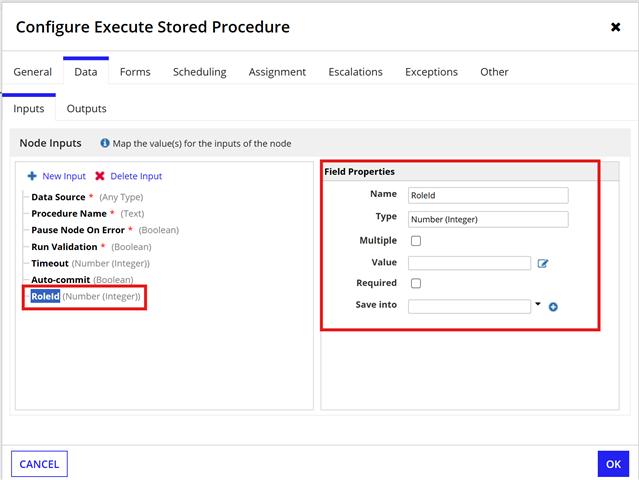This screenshot has width=639, height=480.
Task: Select the Timeout input in list
Action: click(x=51, y=263)
